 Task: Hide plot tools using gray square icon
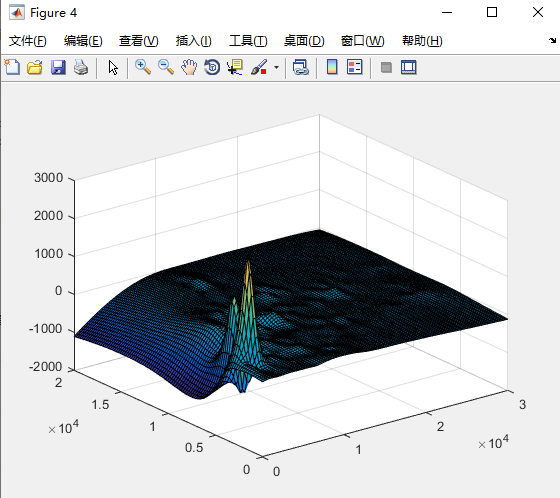pyautogui.click(x=386, y=67)
